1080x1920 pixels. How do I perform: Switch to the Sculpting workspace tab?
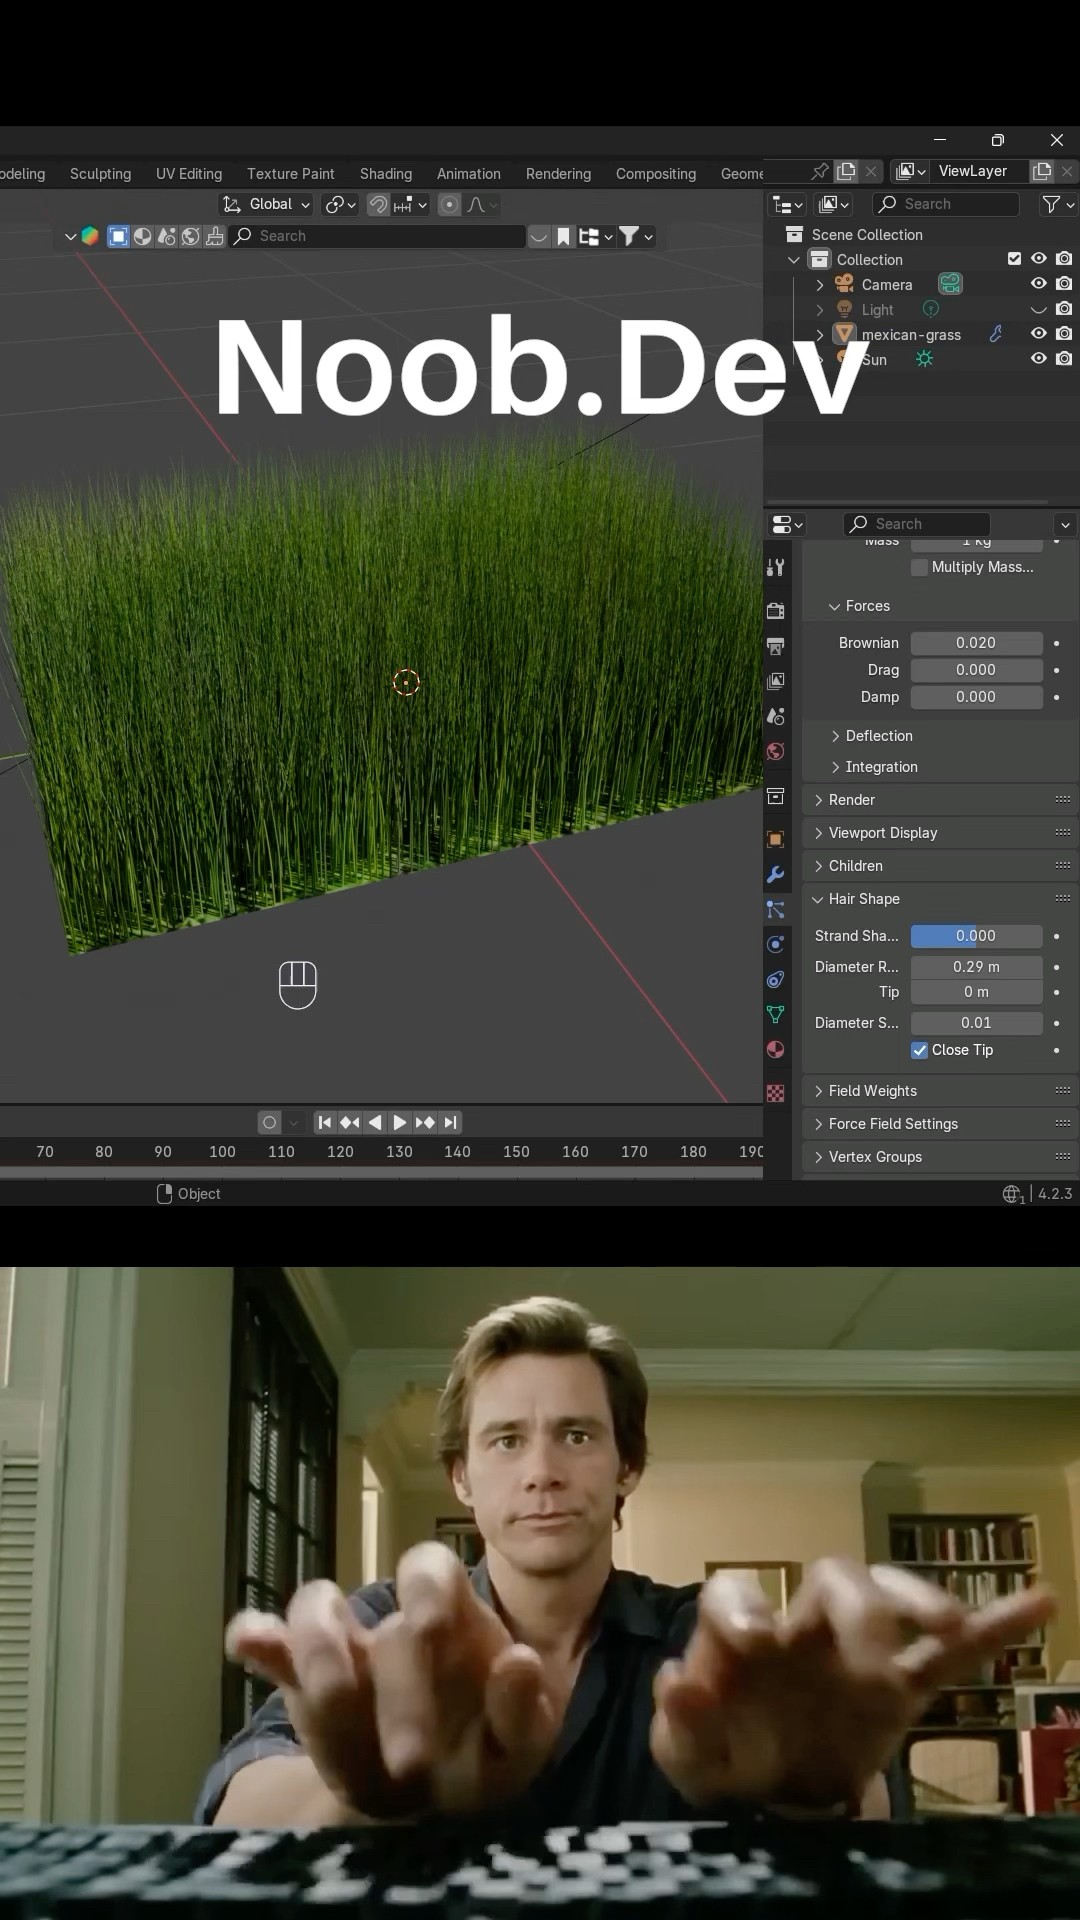[x=100, y=174]
